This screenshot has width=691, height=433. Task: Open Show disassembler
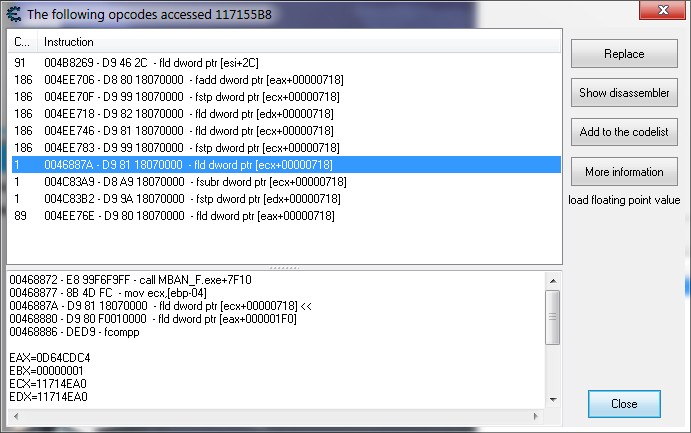coord(624,93)
